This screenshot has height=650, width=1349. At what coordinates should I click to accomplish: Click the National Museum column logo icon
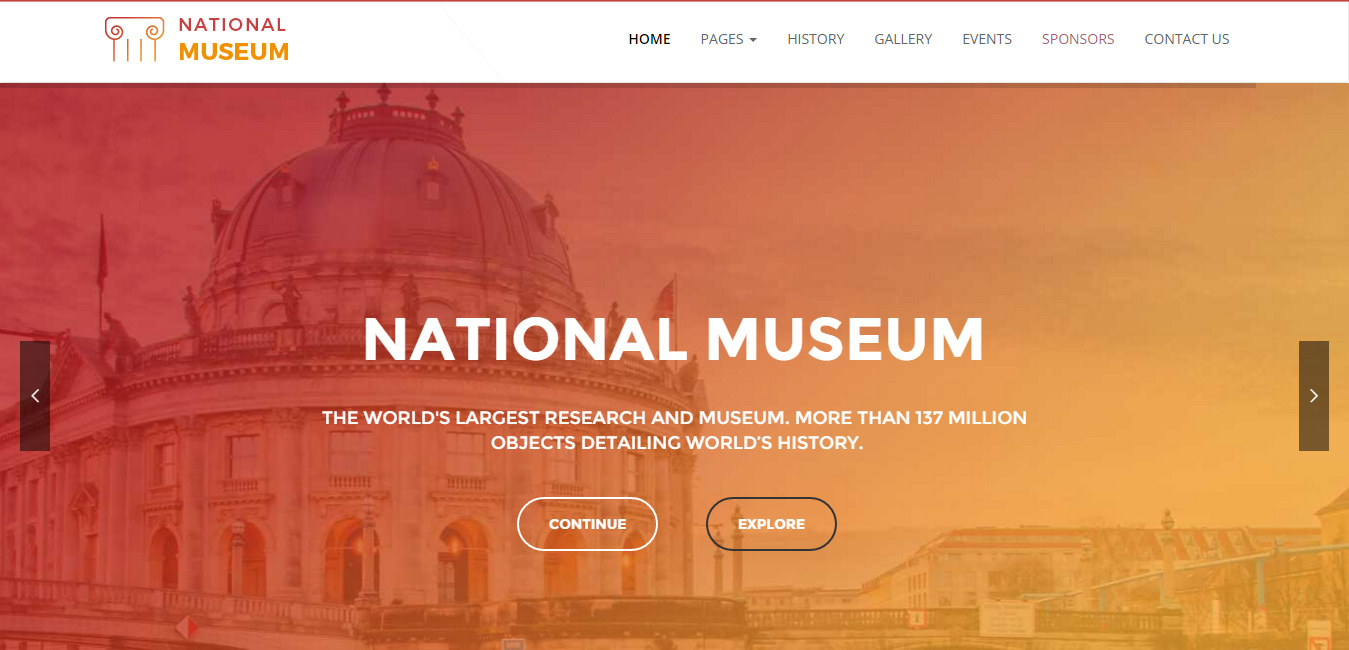135,39
